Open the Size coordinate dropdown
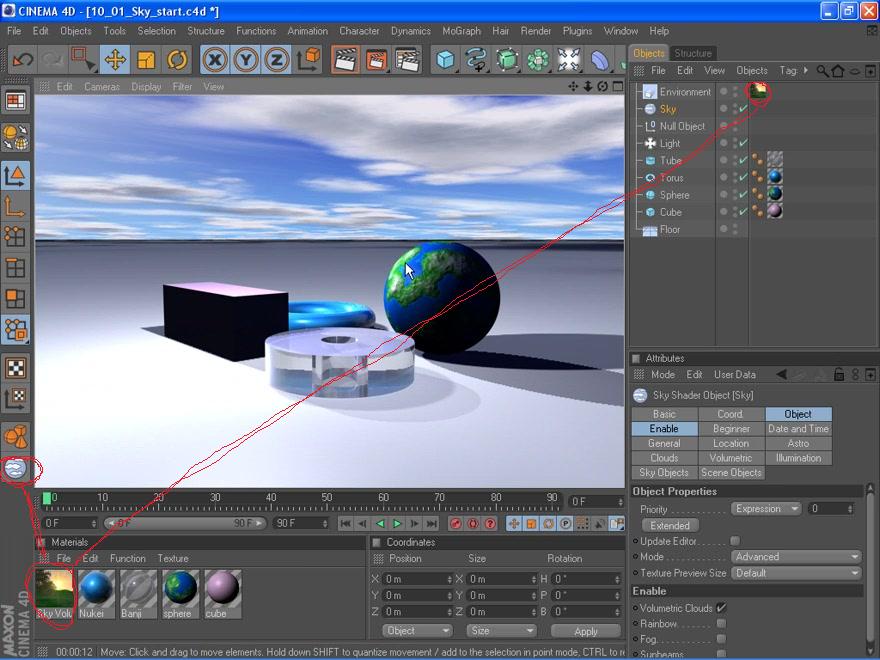Screen dimensions: 880x660 click(501, 631)
